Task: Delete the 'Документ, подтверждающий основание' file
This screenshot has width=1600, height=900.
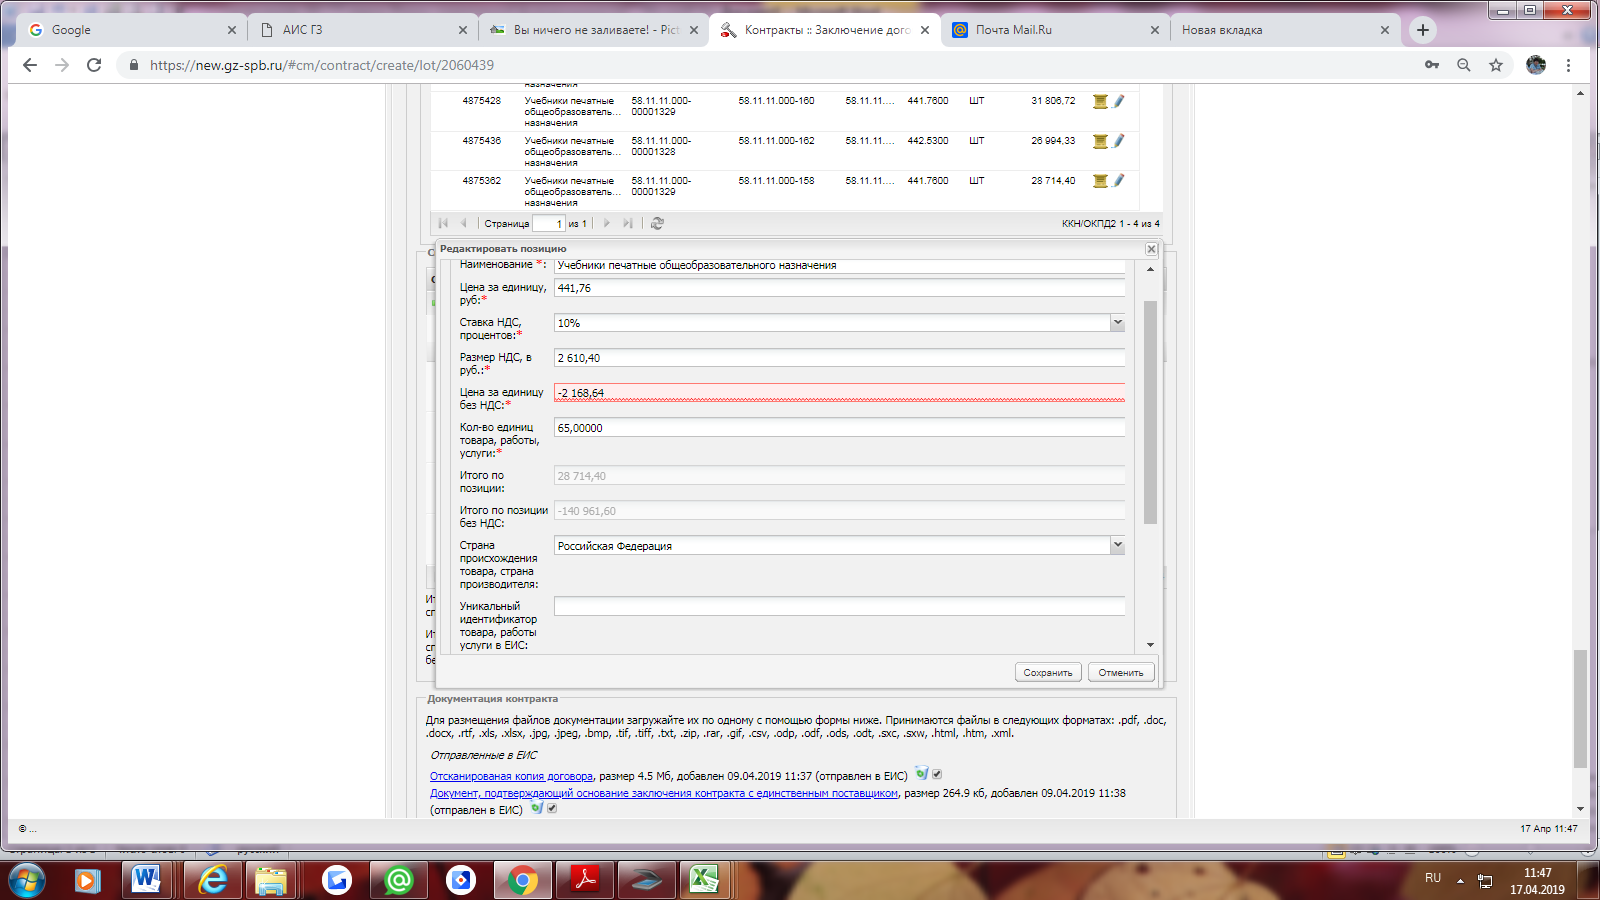Action: point(537,808)
